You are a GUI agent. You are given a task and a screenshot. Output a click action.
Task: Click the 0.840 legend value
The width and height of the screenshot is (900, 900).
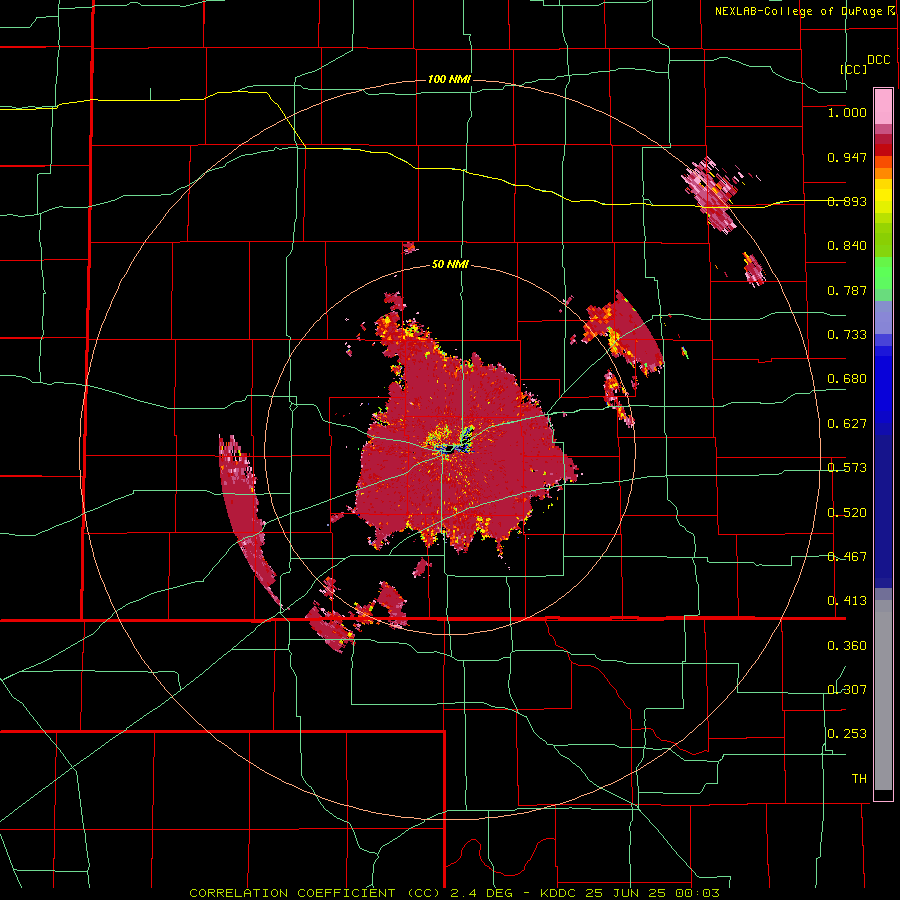pos(847,246)
